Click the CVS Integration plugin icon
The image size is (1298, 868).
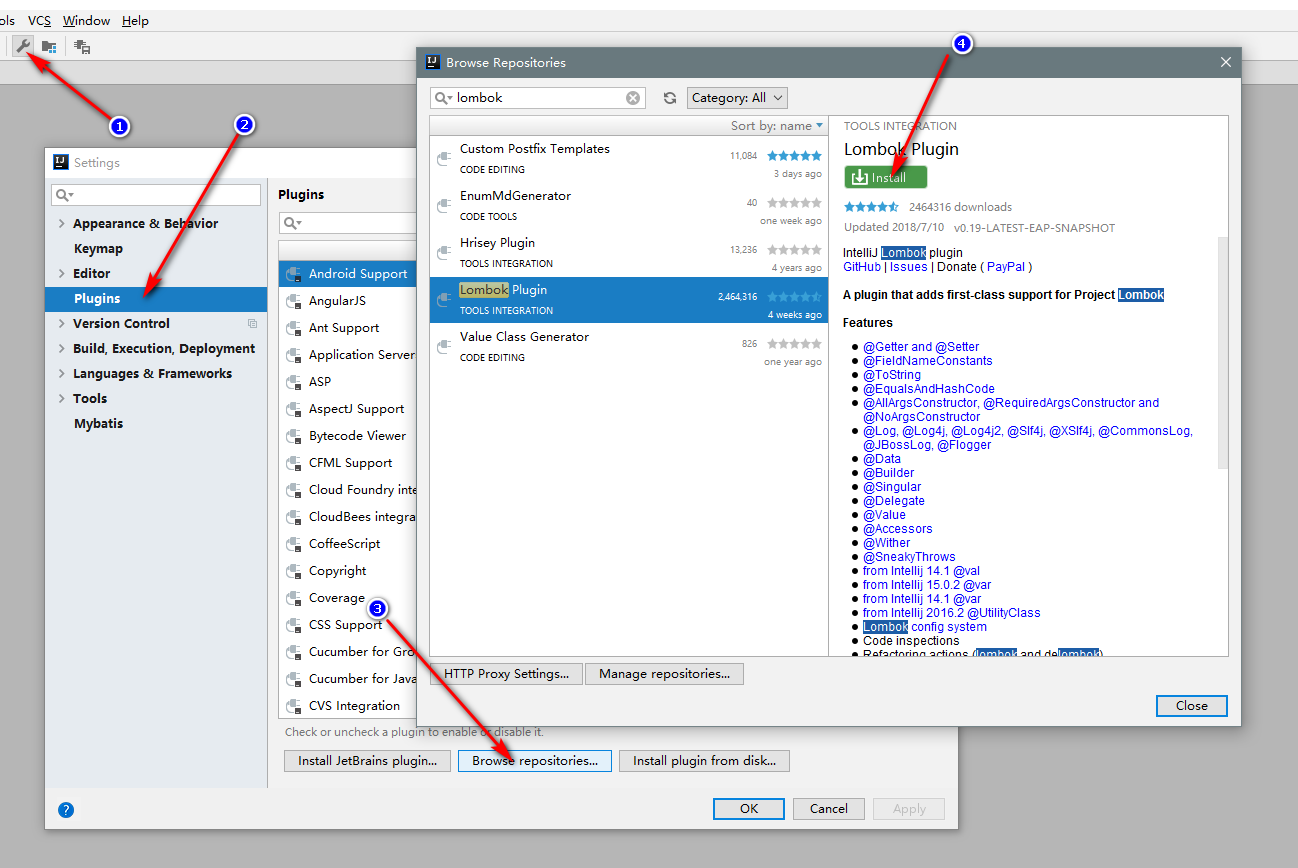(294, 706)
